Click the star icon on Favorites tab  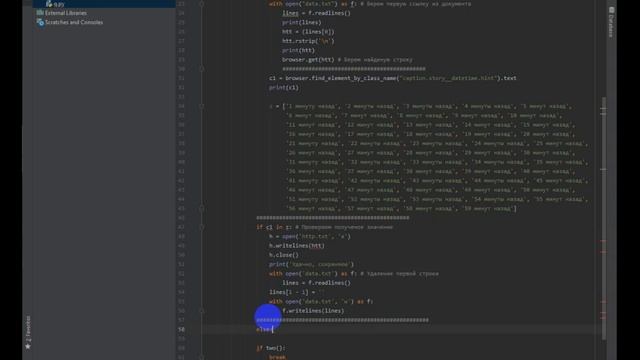28,347
